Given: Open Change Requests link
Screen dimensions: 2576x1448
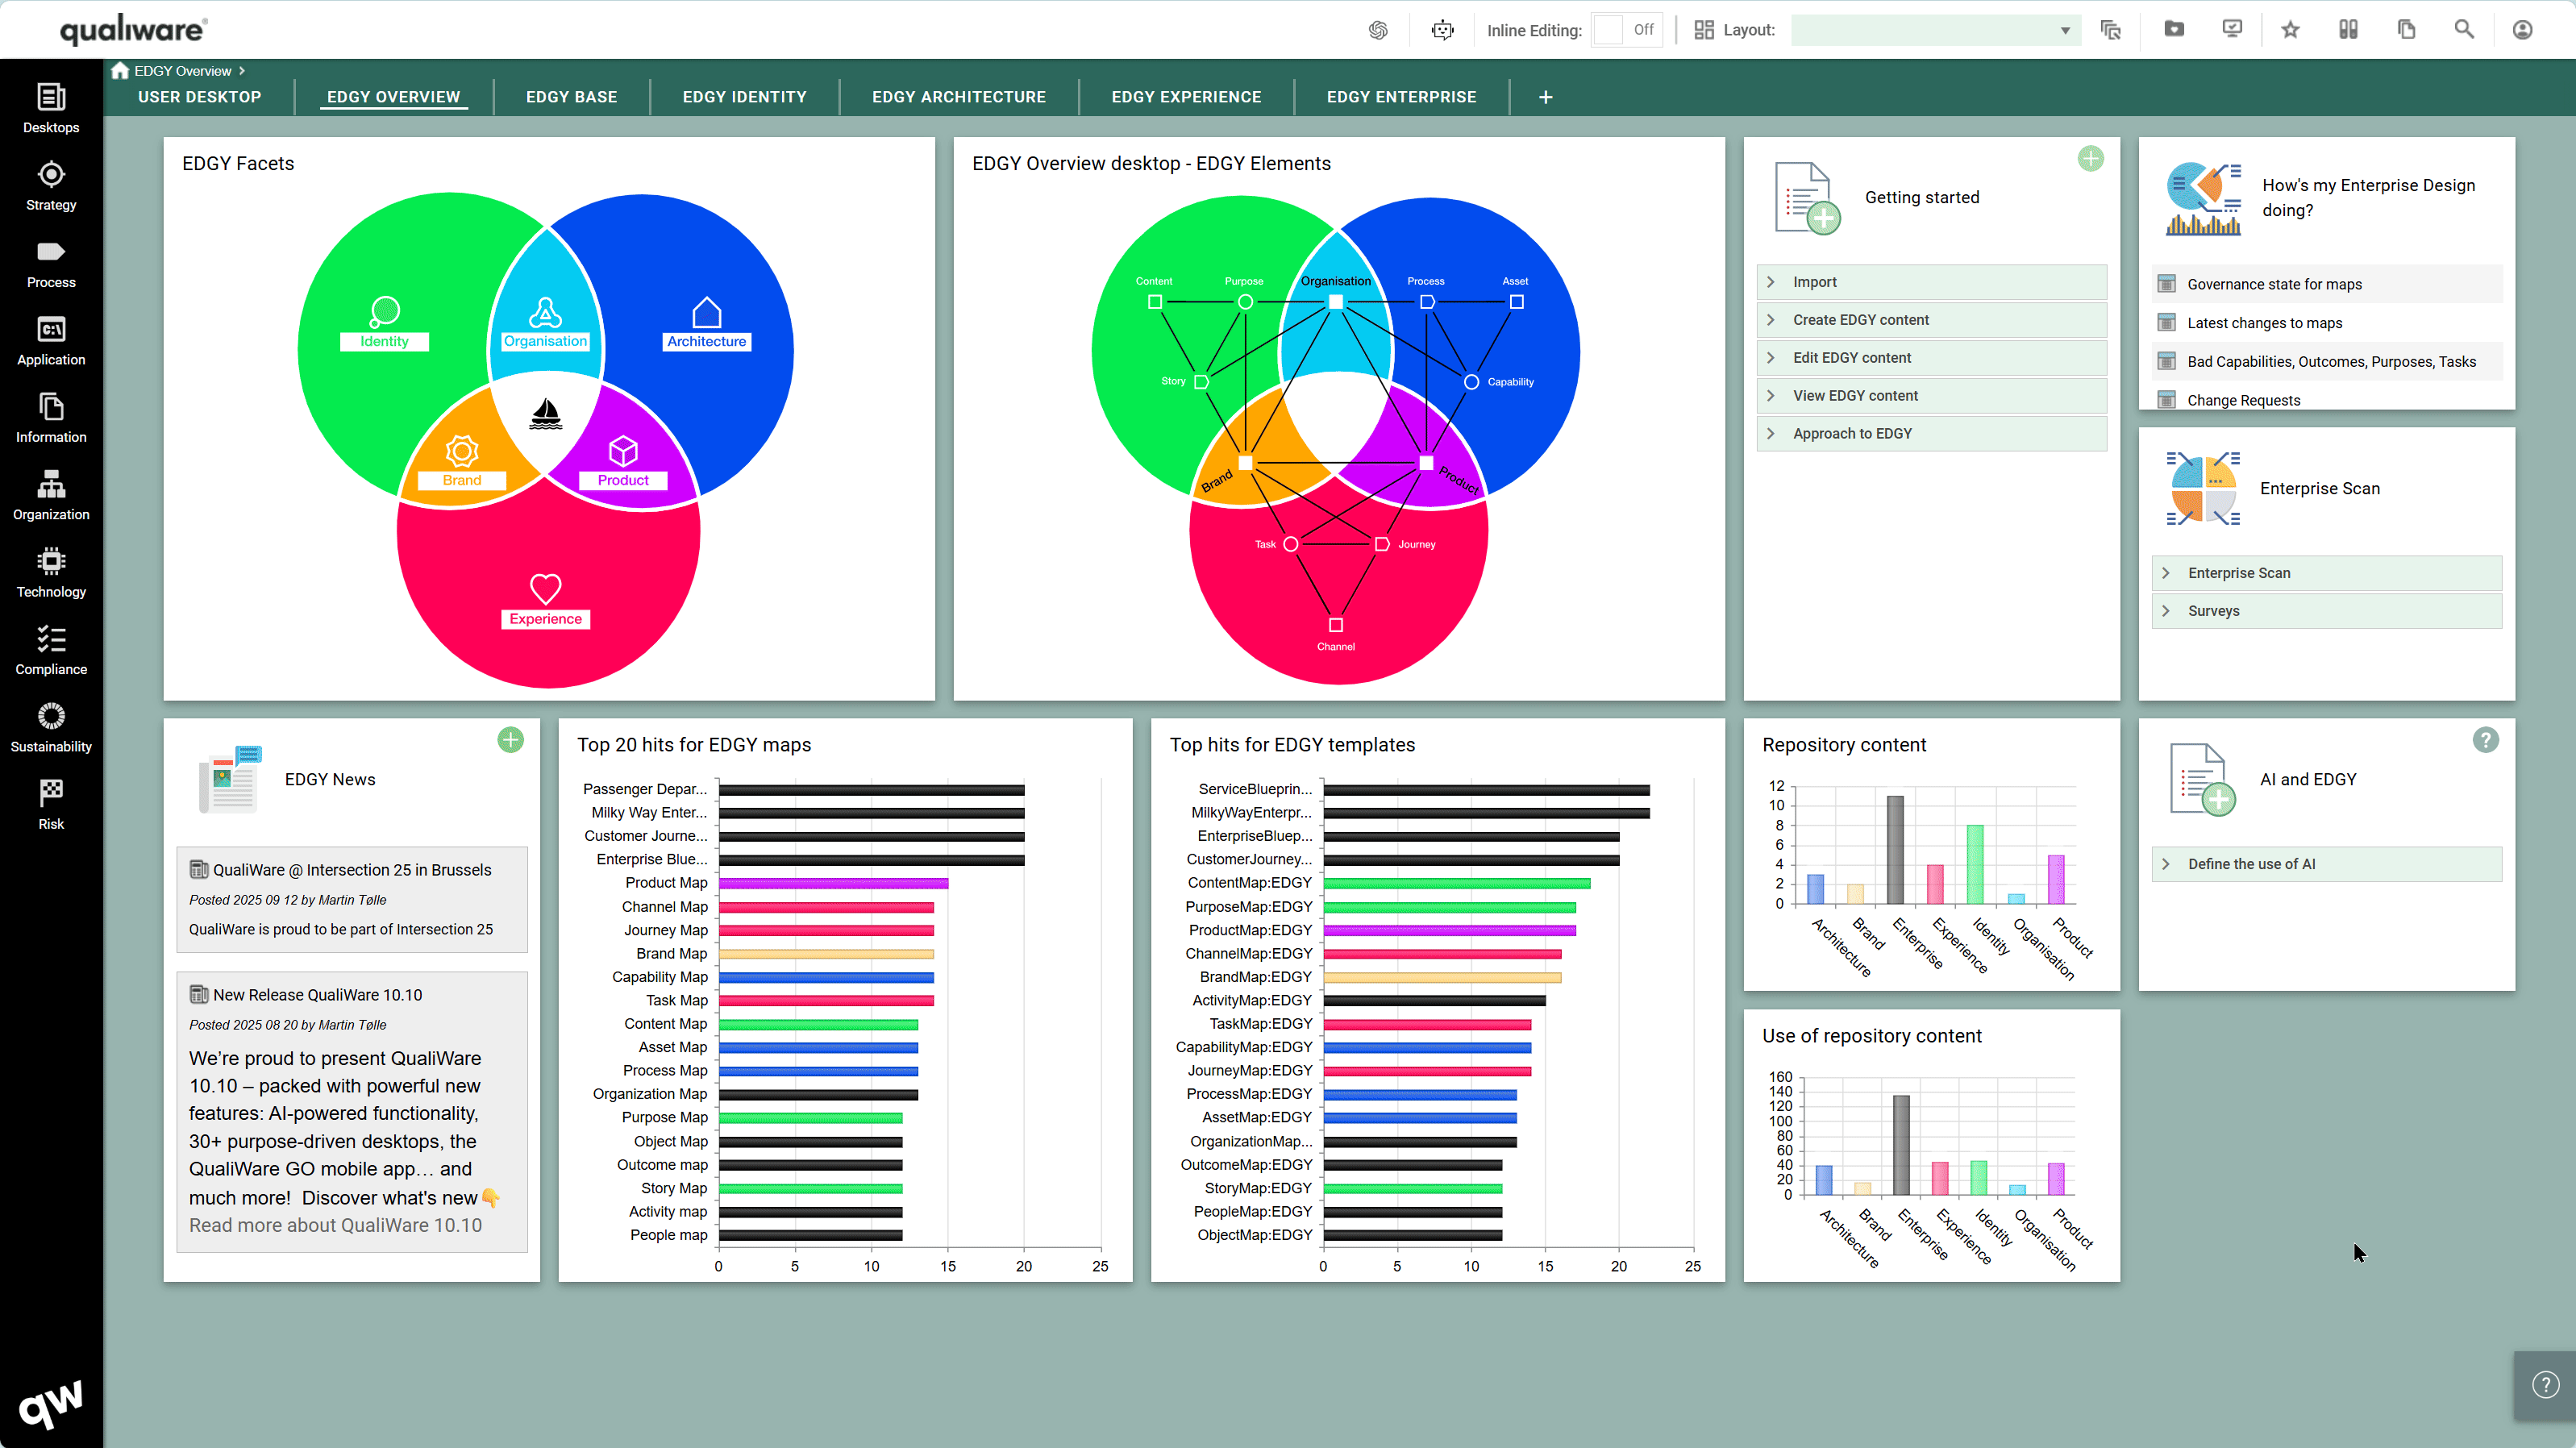Looking at the screenshot, I should click(x=2243, y=400).
